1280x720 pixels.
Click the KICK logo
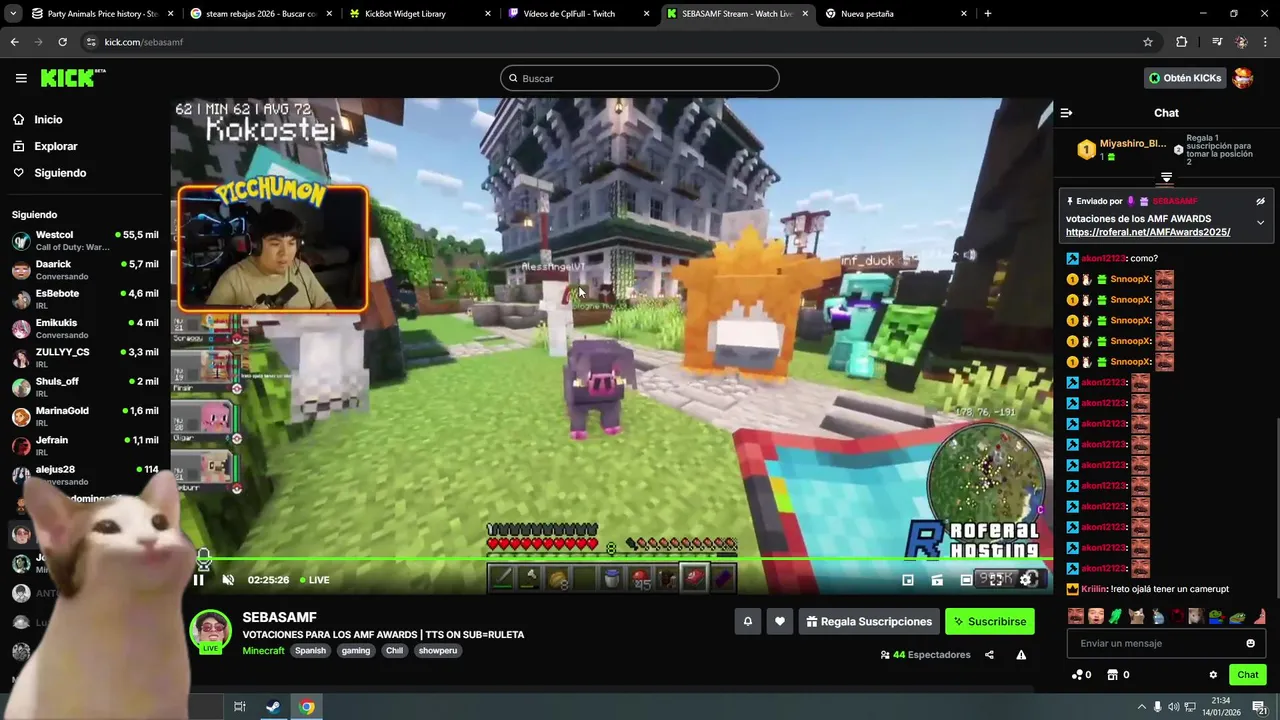point(72,78)
